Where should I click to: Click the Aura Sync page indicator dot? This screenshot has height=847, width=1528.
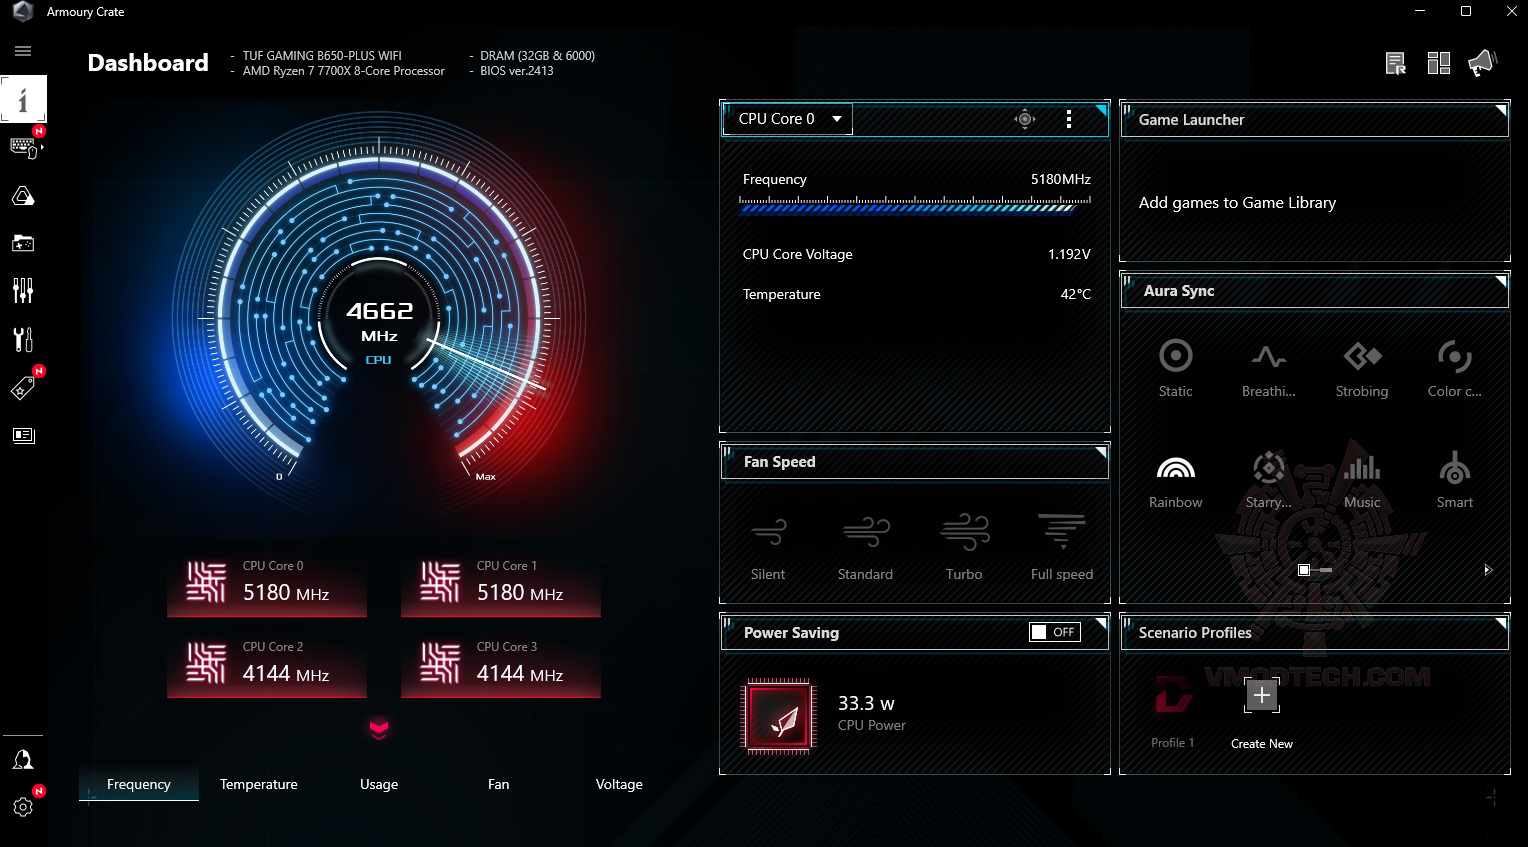(x=1304, y=570)
